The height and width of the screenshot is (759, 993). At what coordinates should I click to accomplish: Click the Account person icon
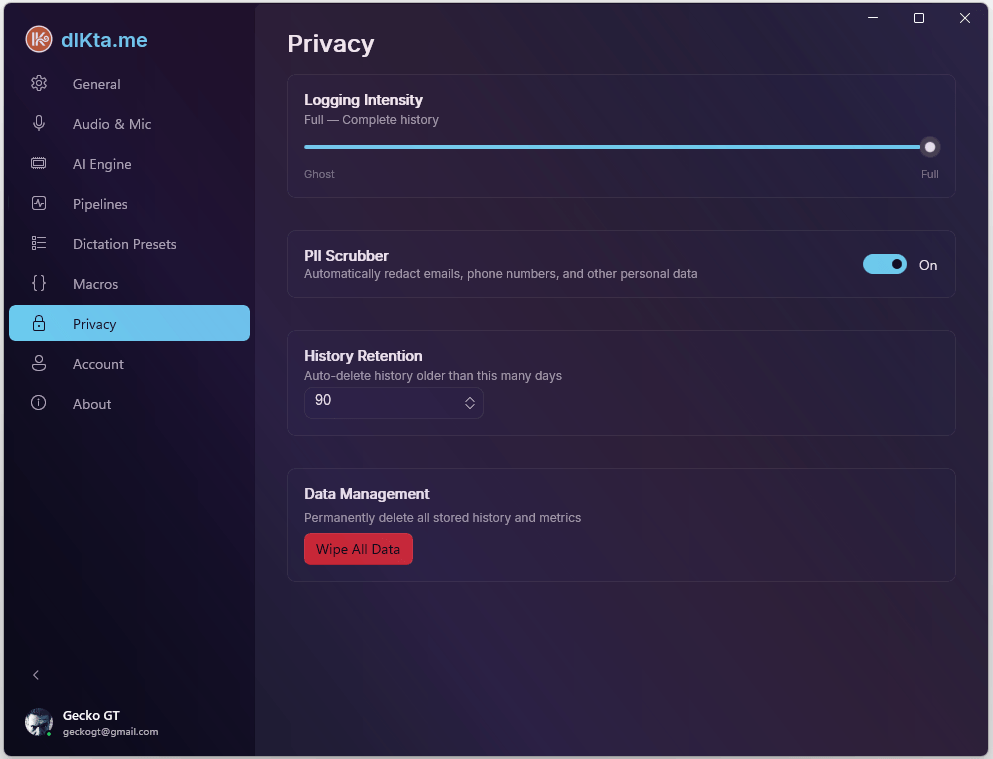click(x=39, y=363)
